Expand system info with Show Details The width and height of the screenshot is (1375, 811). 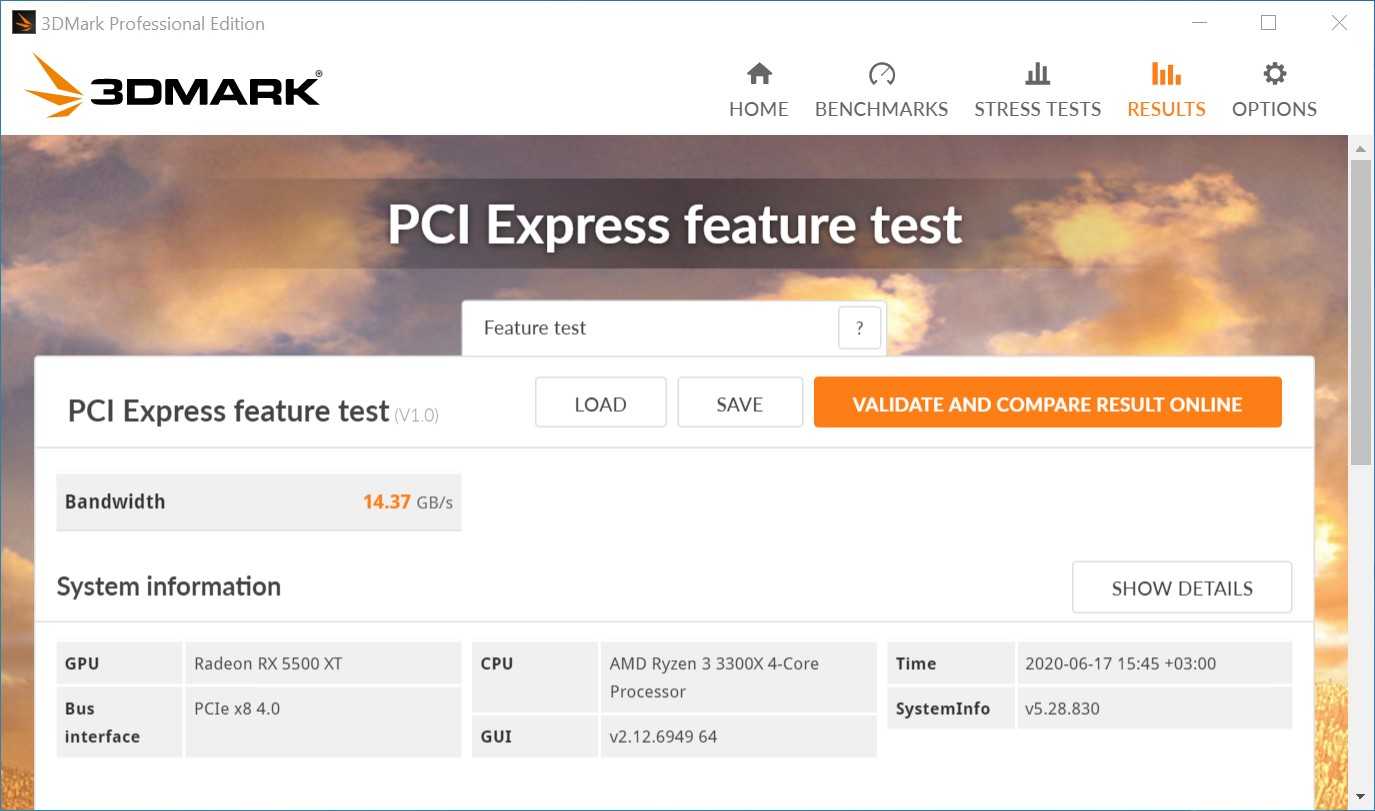[1181, 588]
